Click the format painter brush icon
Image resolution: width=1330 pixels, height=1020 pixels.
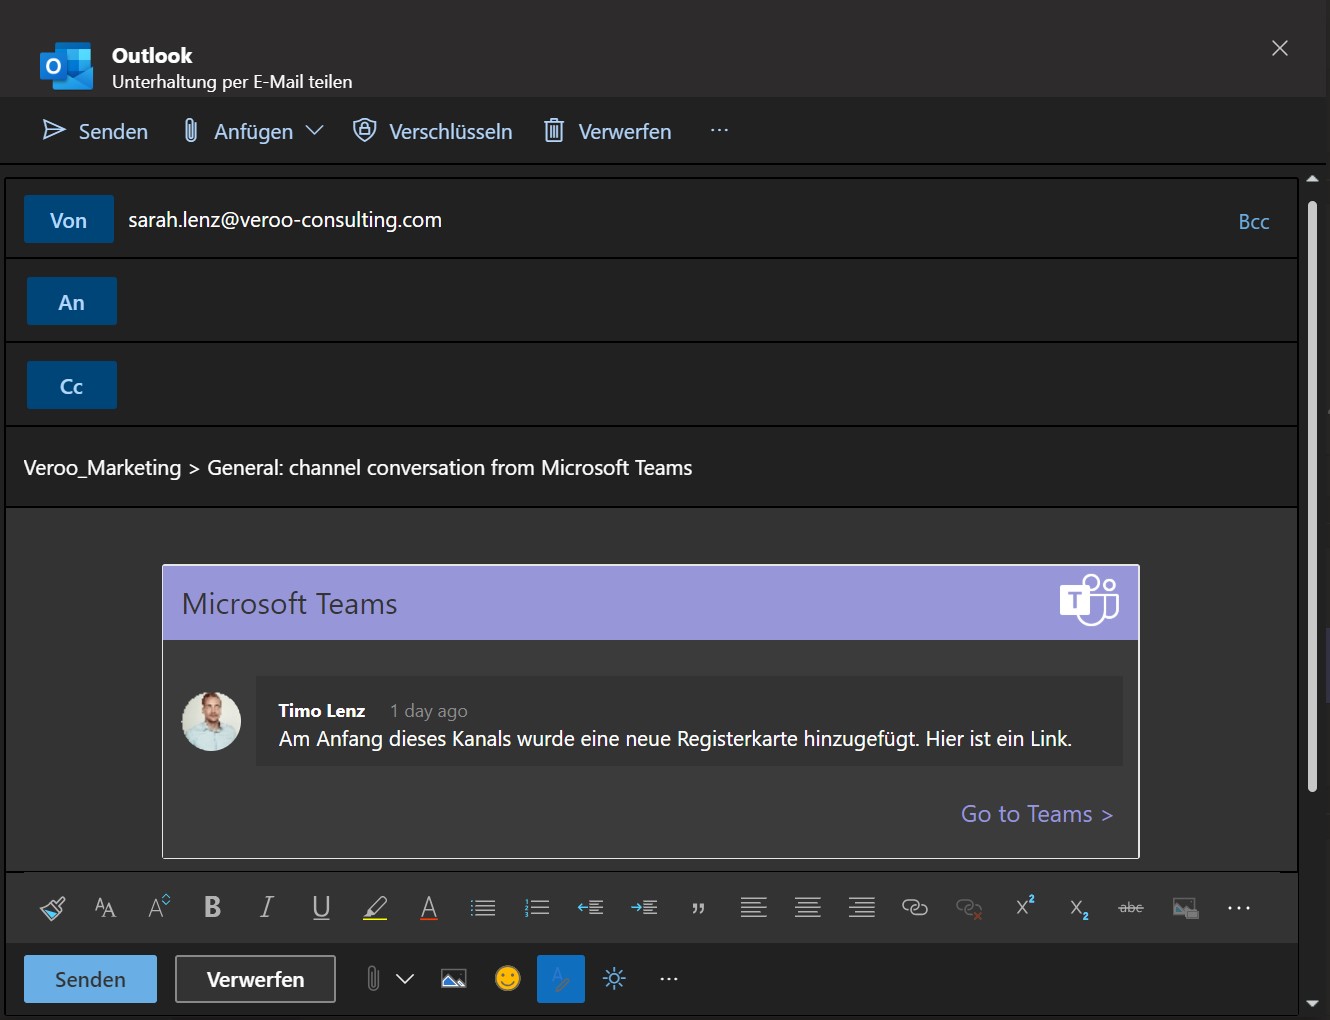52,908
